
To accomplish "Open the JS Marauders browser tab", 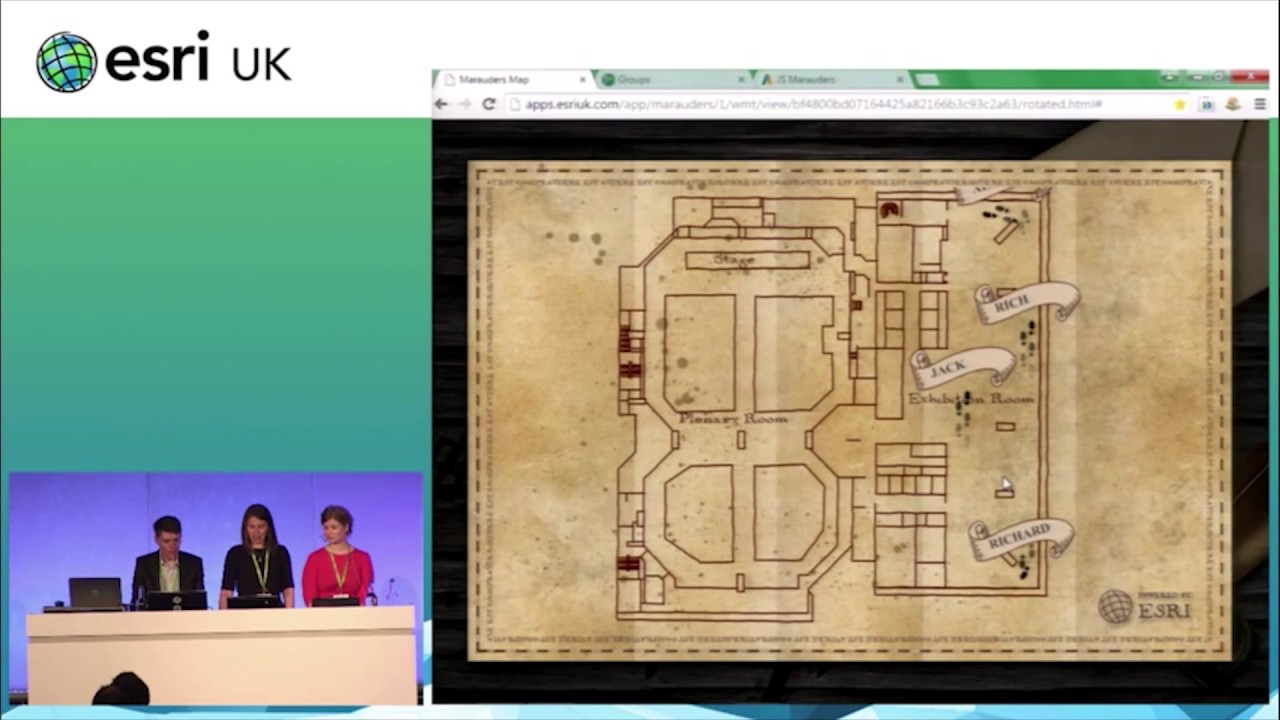I will (833, 80).
